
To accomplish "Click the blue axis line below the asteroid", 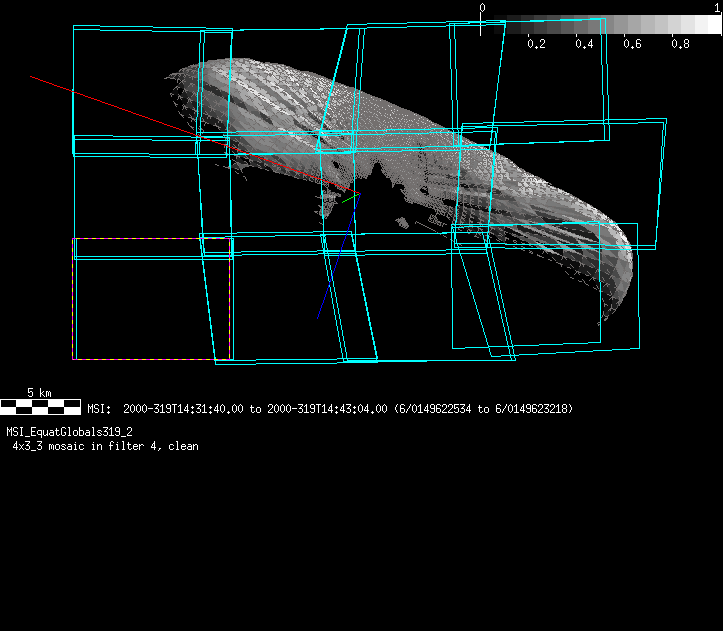I will pyautogui.click(x=335, y=268).
